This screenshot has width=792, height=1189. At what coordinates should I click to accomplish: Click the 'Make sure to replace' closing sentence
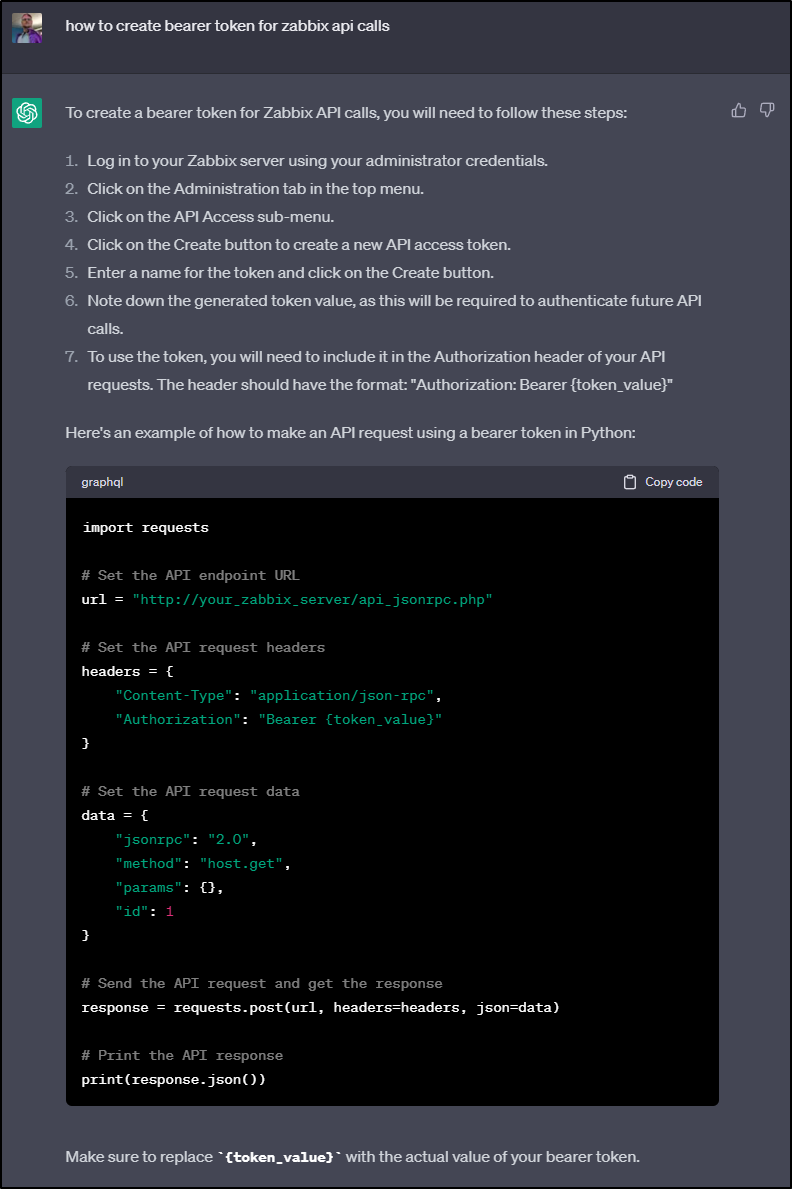point(353,1157)
